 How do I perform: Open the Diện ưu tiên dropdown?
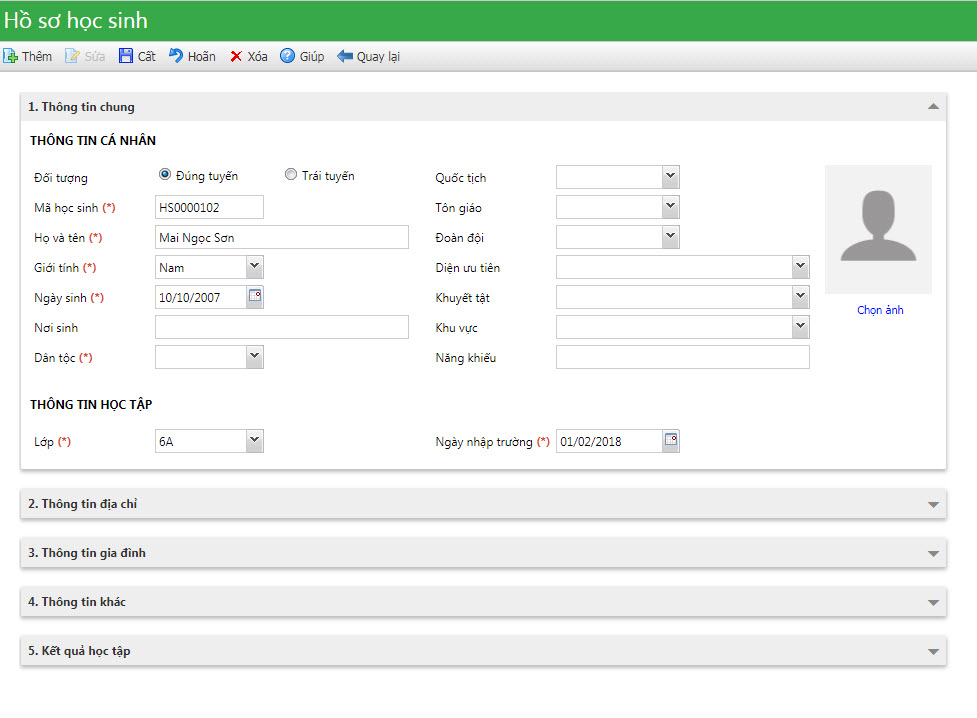pyautogui.click(x=801, y=267)
